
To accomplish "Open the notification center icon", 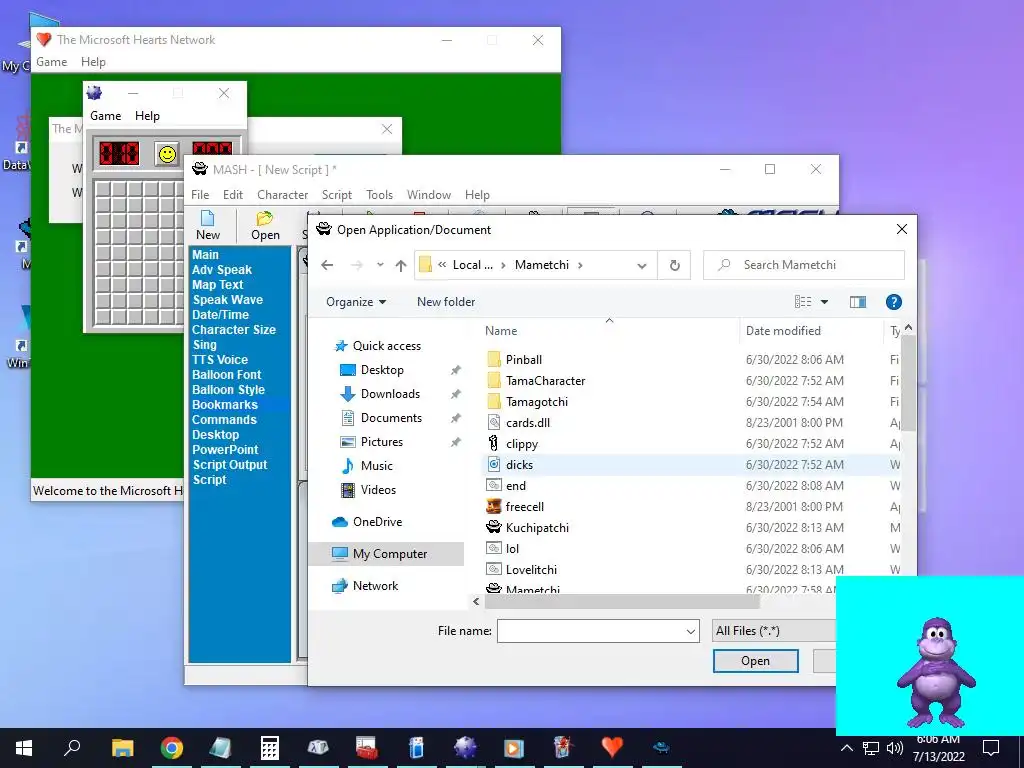I will (x=991, y=748).
